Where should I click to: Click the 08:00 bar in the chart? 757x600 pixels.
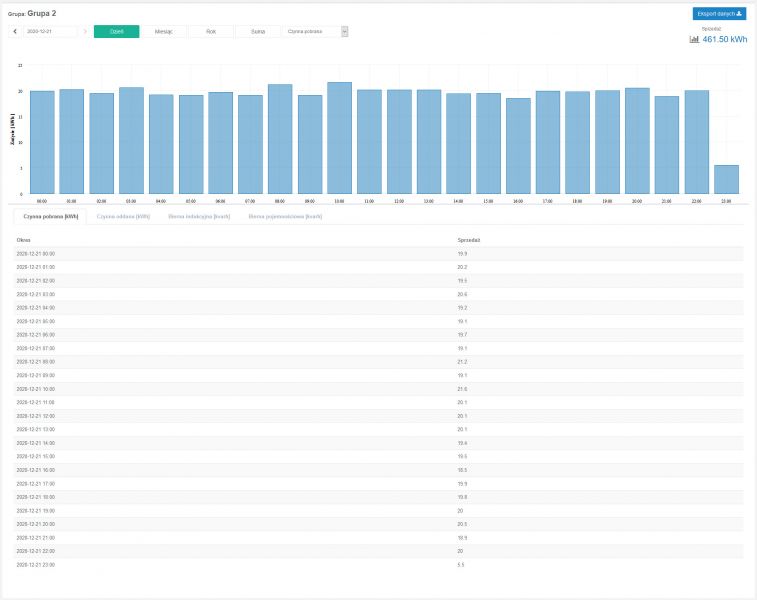280,139
